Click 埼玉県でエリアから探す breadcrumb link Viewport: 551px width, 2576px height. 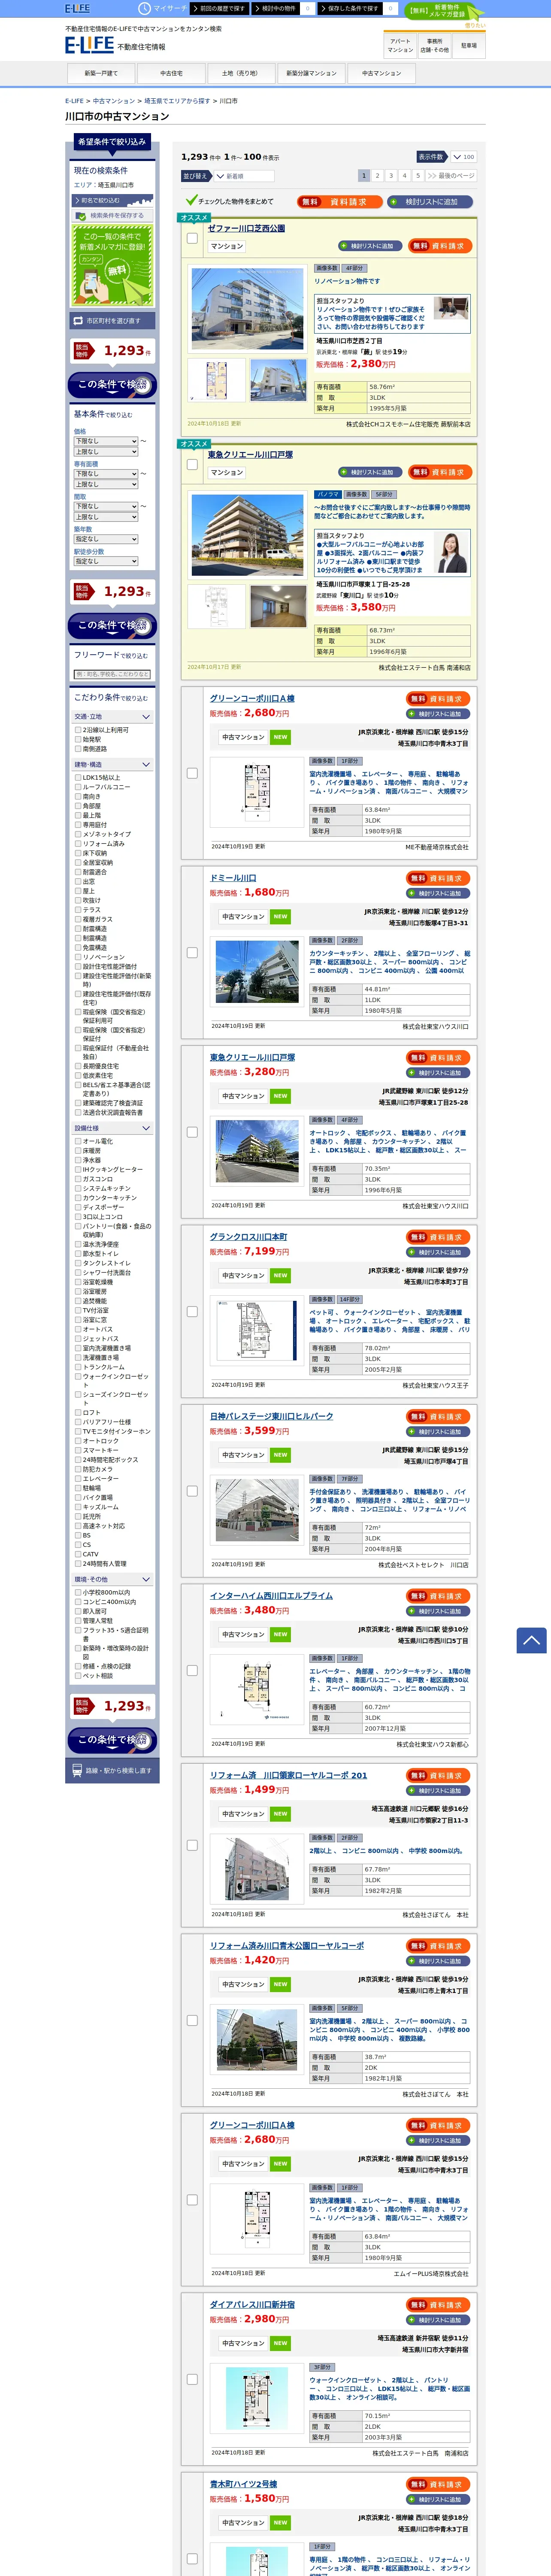pyautogui.click(x=177, y=101)
